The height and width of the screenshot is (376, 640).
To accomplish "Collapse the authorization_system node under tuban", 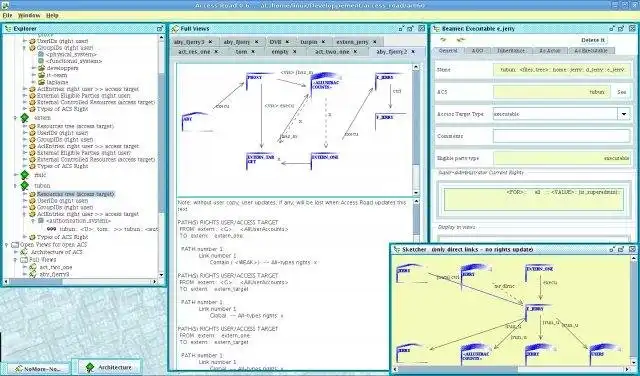I will (34, 221).
